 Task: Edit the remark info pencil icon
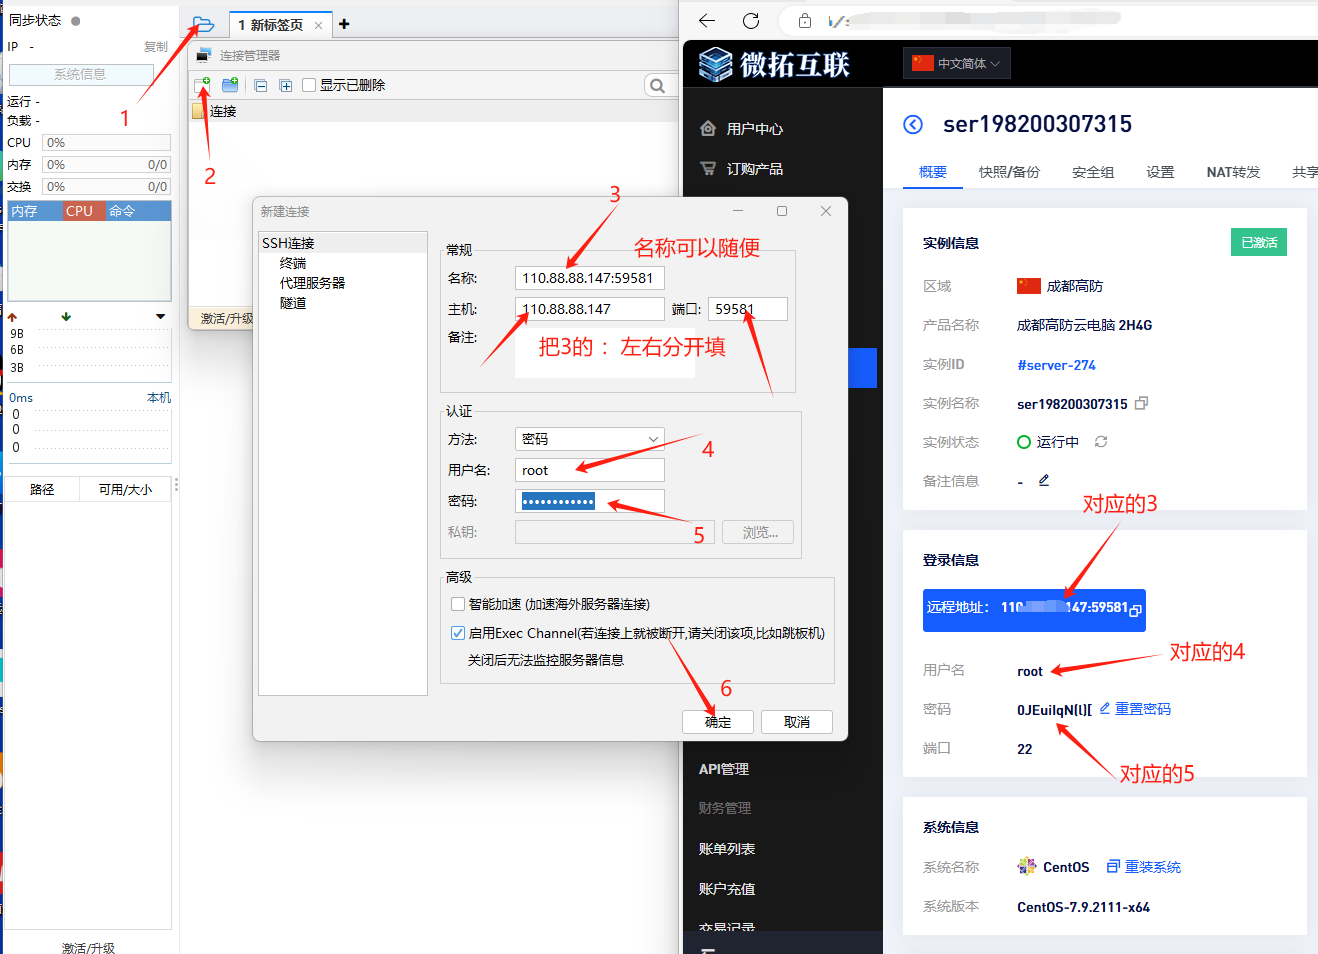point(1044,480)
